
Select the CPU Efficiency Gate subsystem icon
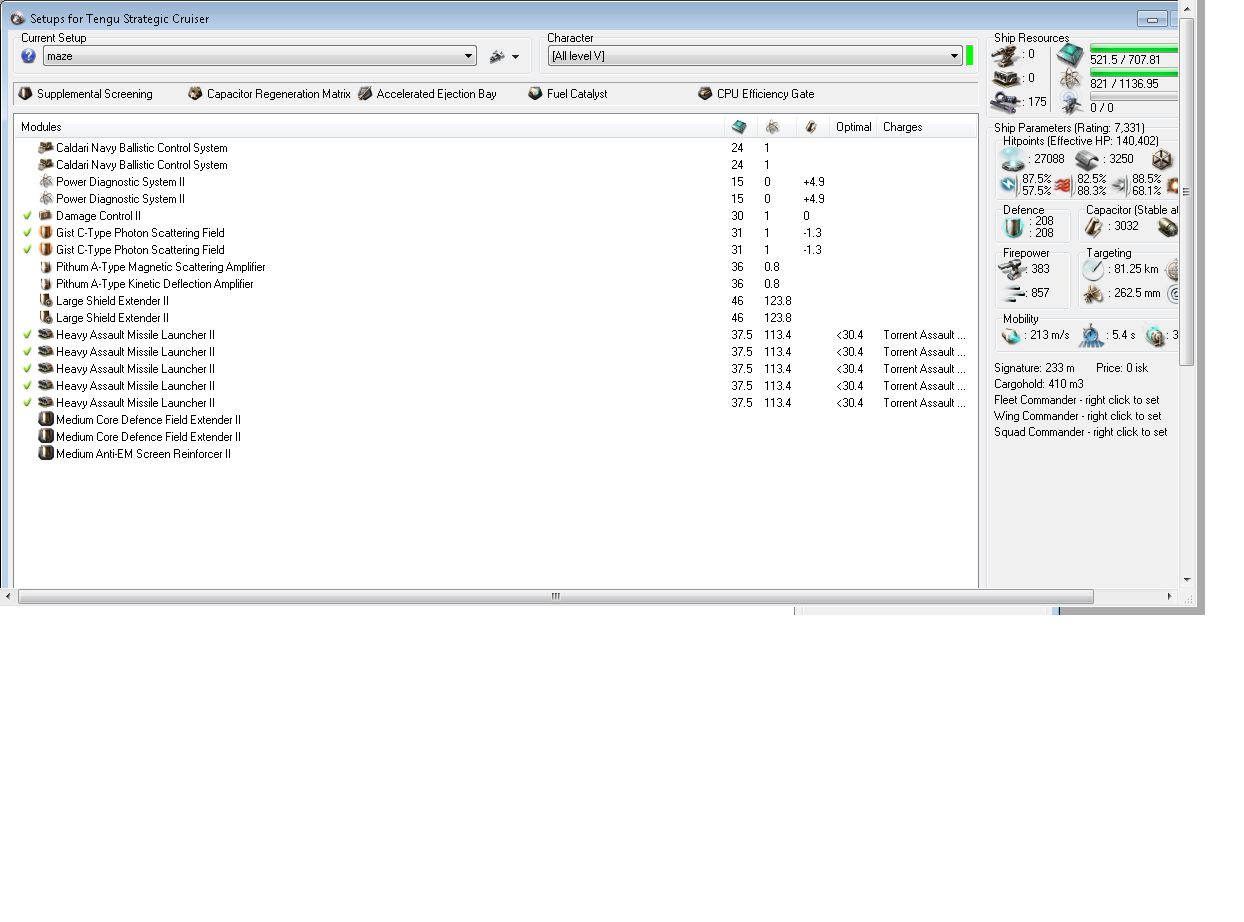tap(706, 94)
